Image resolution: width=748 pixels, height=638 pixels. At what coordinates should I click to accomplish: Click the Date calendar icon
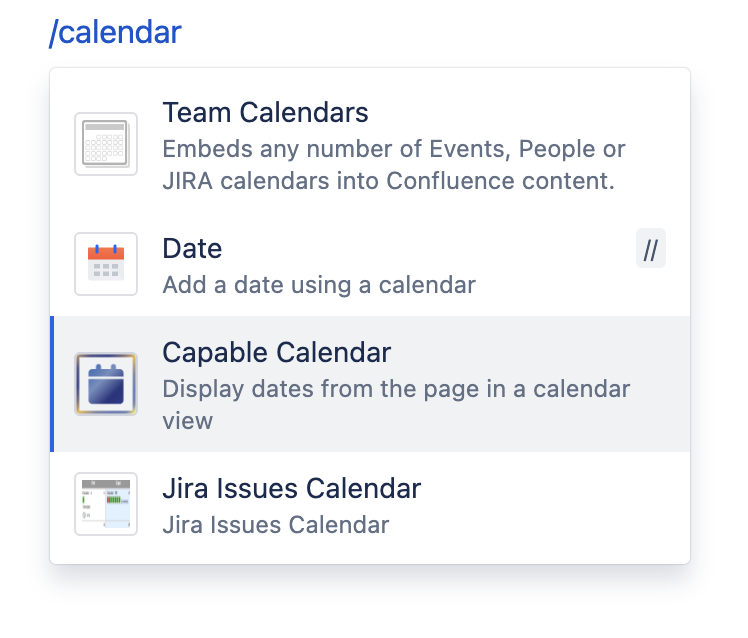[x=106, y=264]
